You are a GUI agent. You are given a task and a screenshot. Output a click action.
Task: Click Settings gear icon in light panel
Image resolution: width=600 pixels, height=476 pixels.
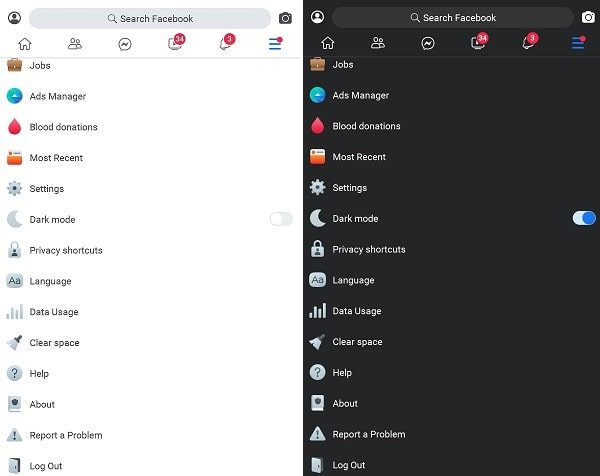(15, 189)
